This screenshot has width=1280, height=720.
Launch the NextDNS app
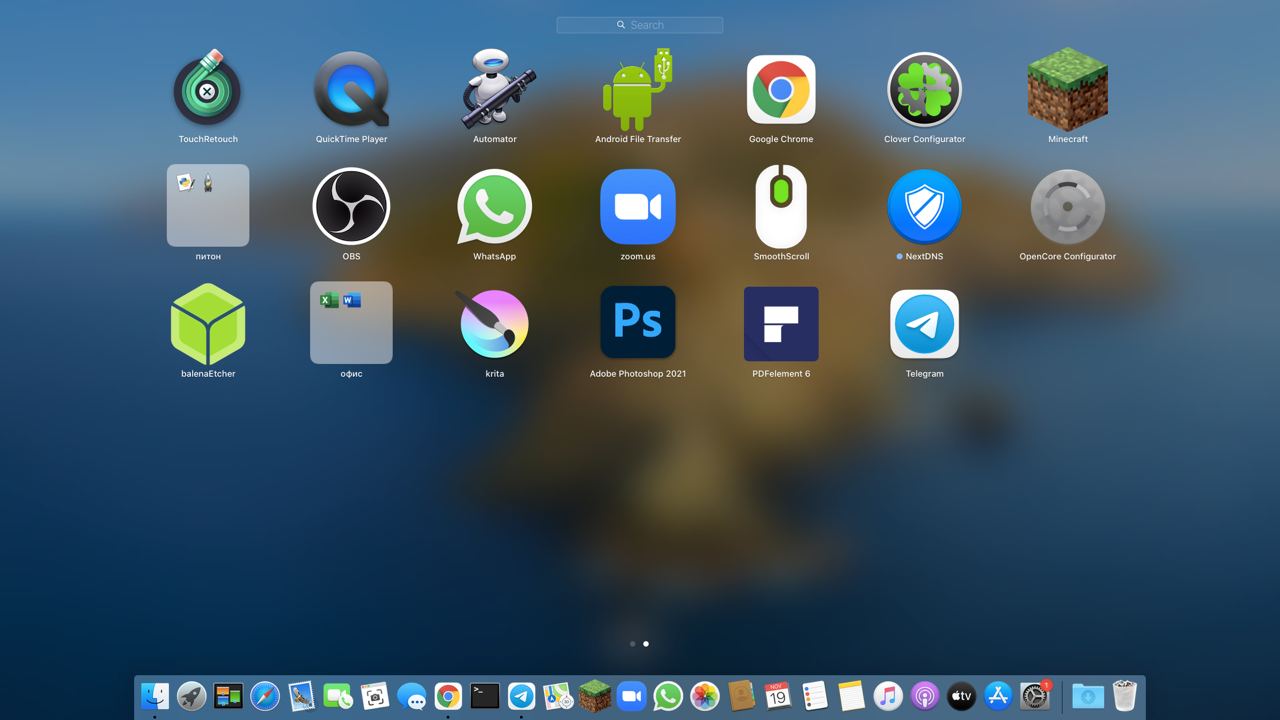[924, 206]
